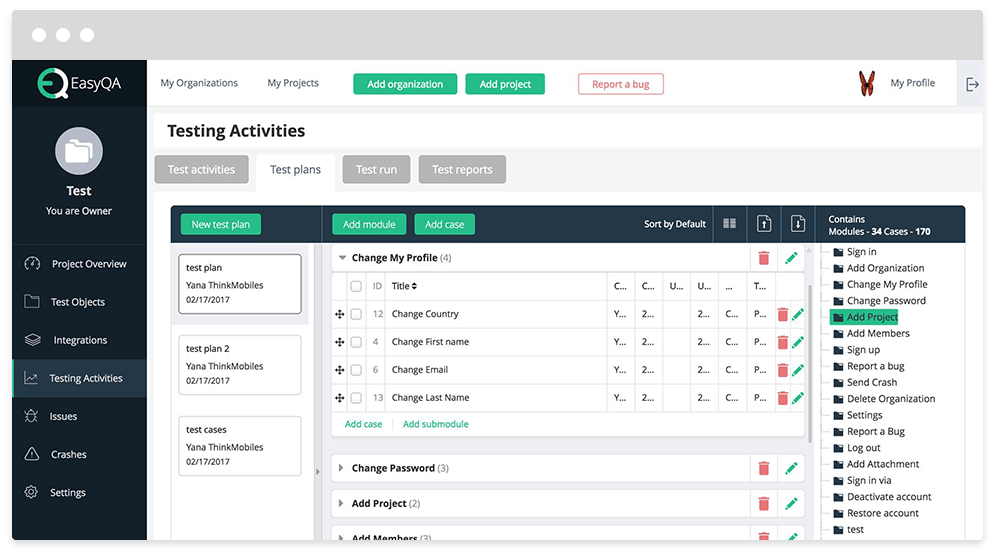Screen dimensions: 995x554
Task: Check the Change First name checkbox
Action: pos(356,342)
